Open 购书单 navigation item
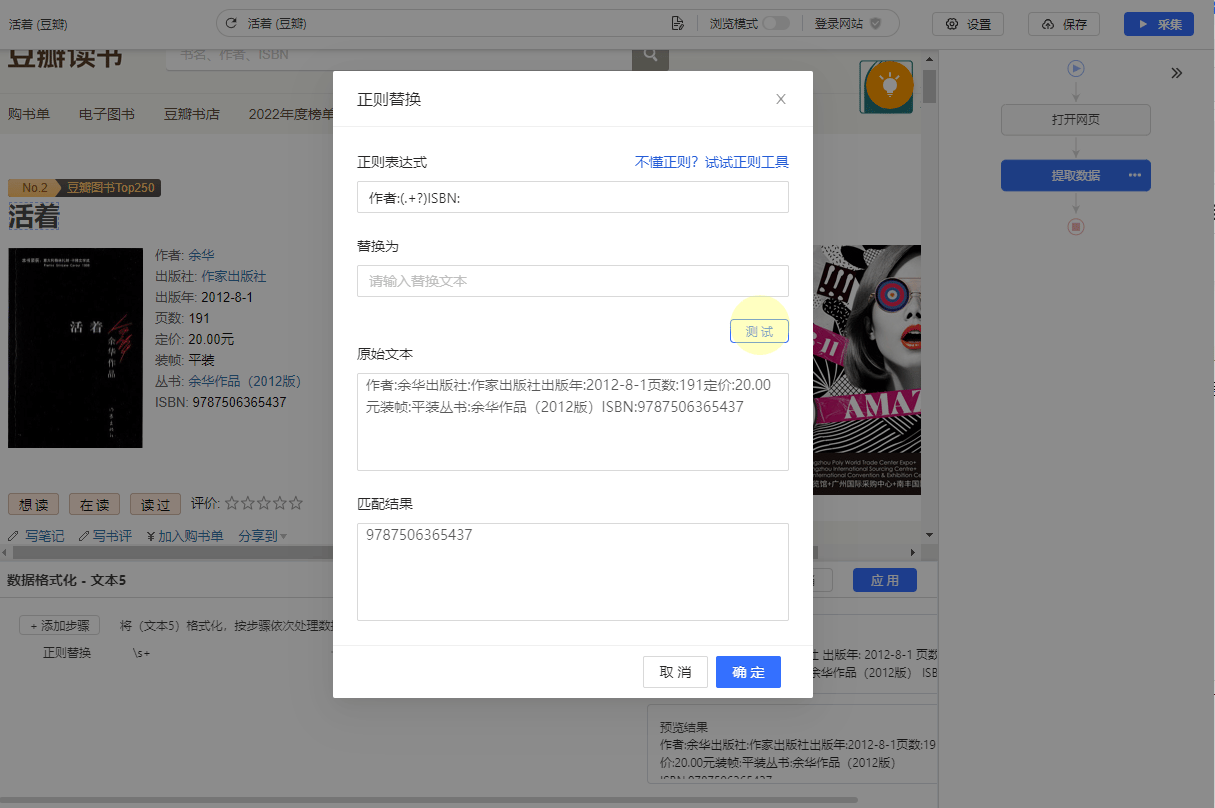Image resolution: width=1215 pixels, height=808 pixels. [28, 114]
